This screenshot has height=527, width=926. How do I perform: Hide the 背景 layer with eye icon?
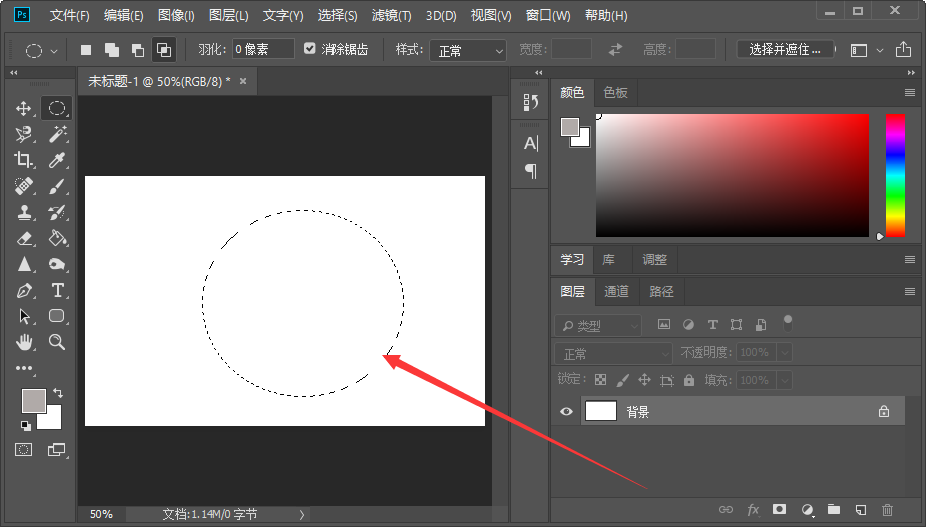tap(567, 411)
